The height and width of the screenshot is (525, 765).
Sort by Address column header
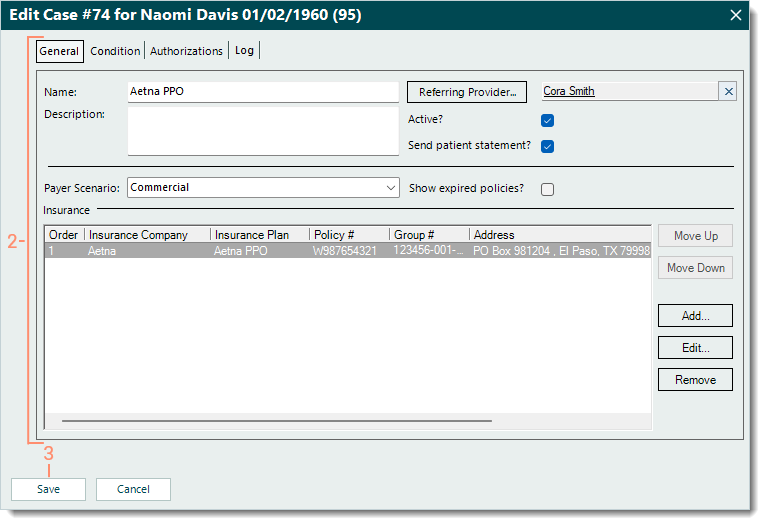[560, 235]
